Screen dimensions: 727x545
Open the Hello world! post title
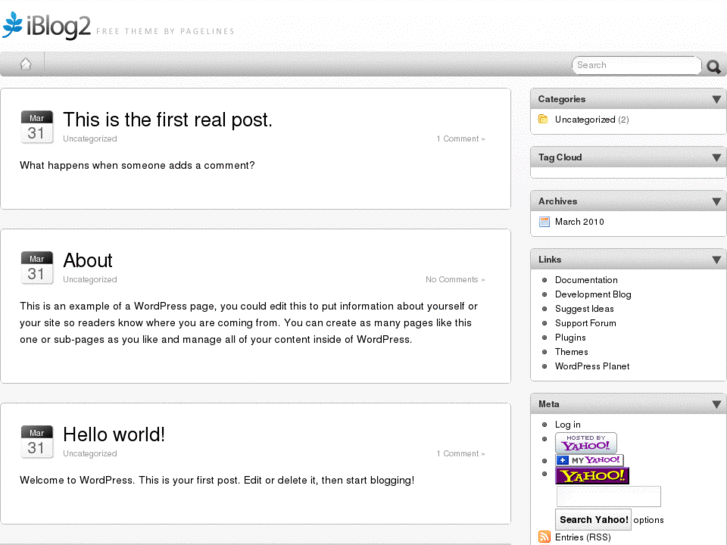114,435
